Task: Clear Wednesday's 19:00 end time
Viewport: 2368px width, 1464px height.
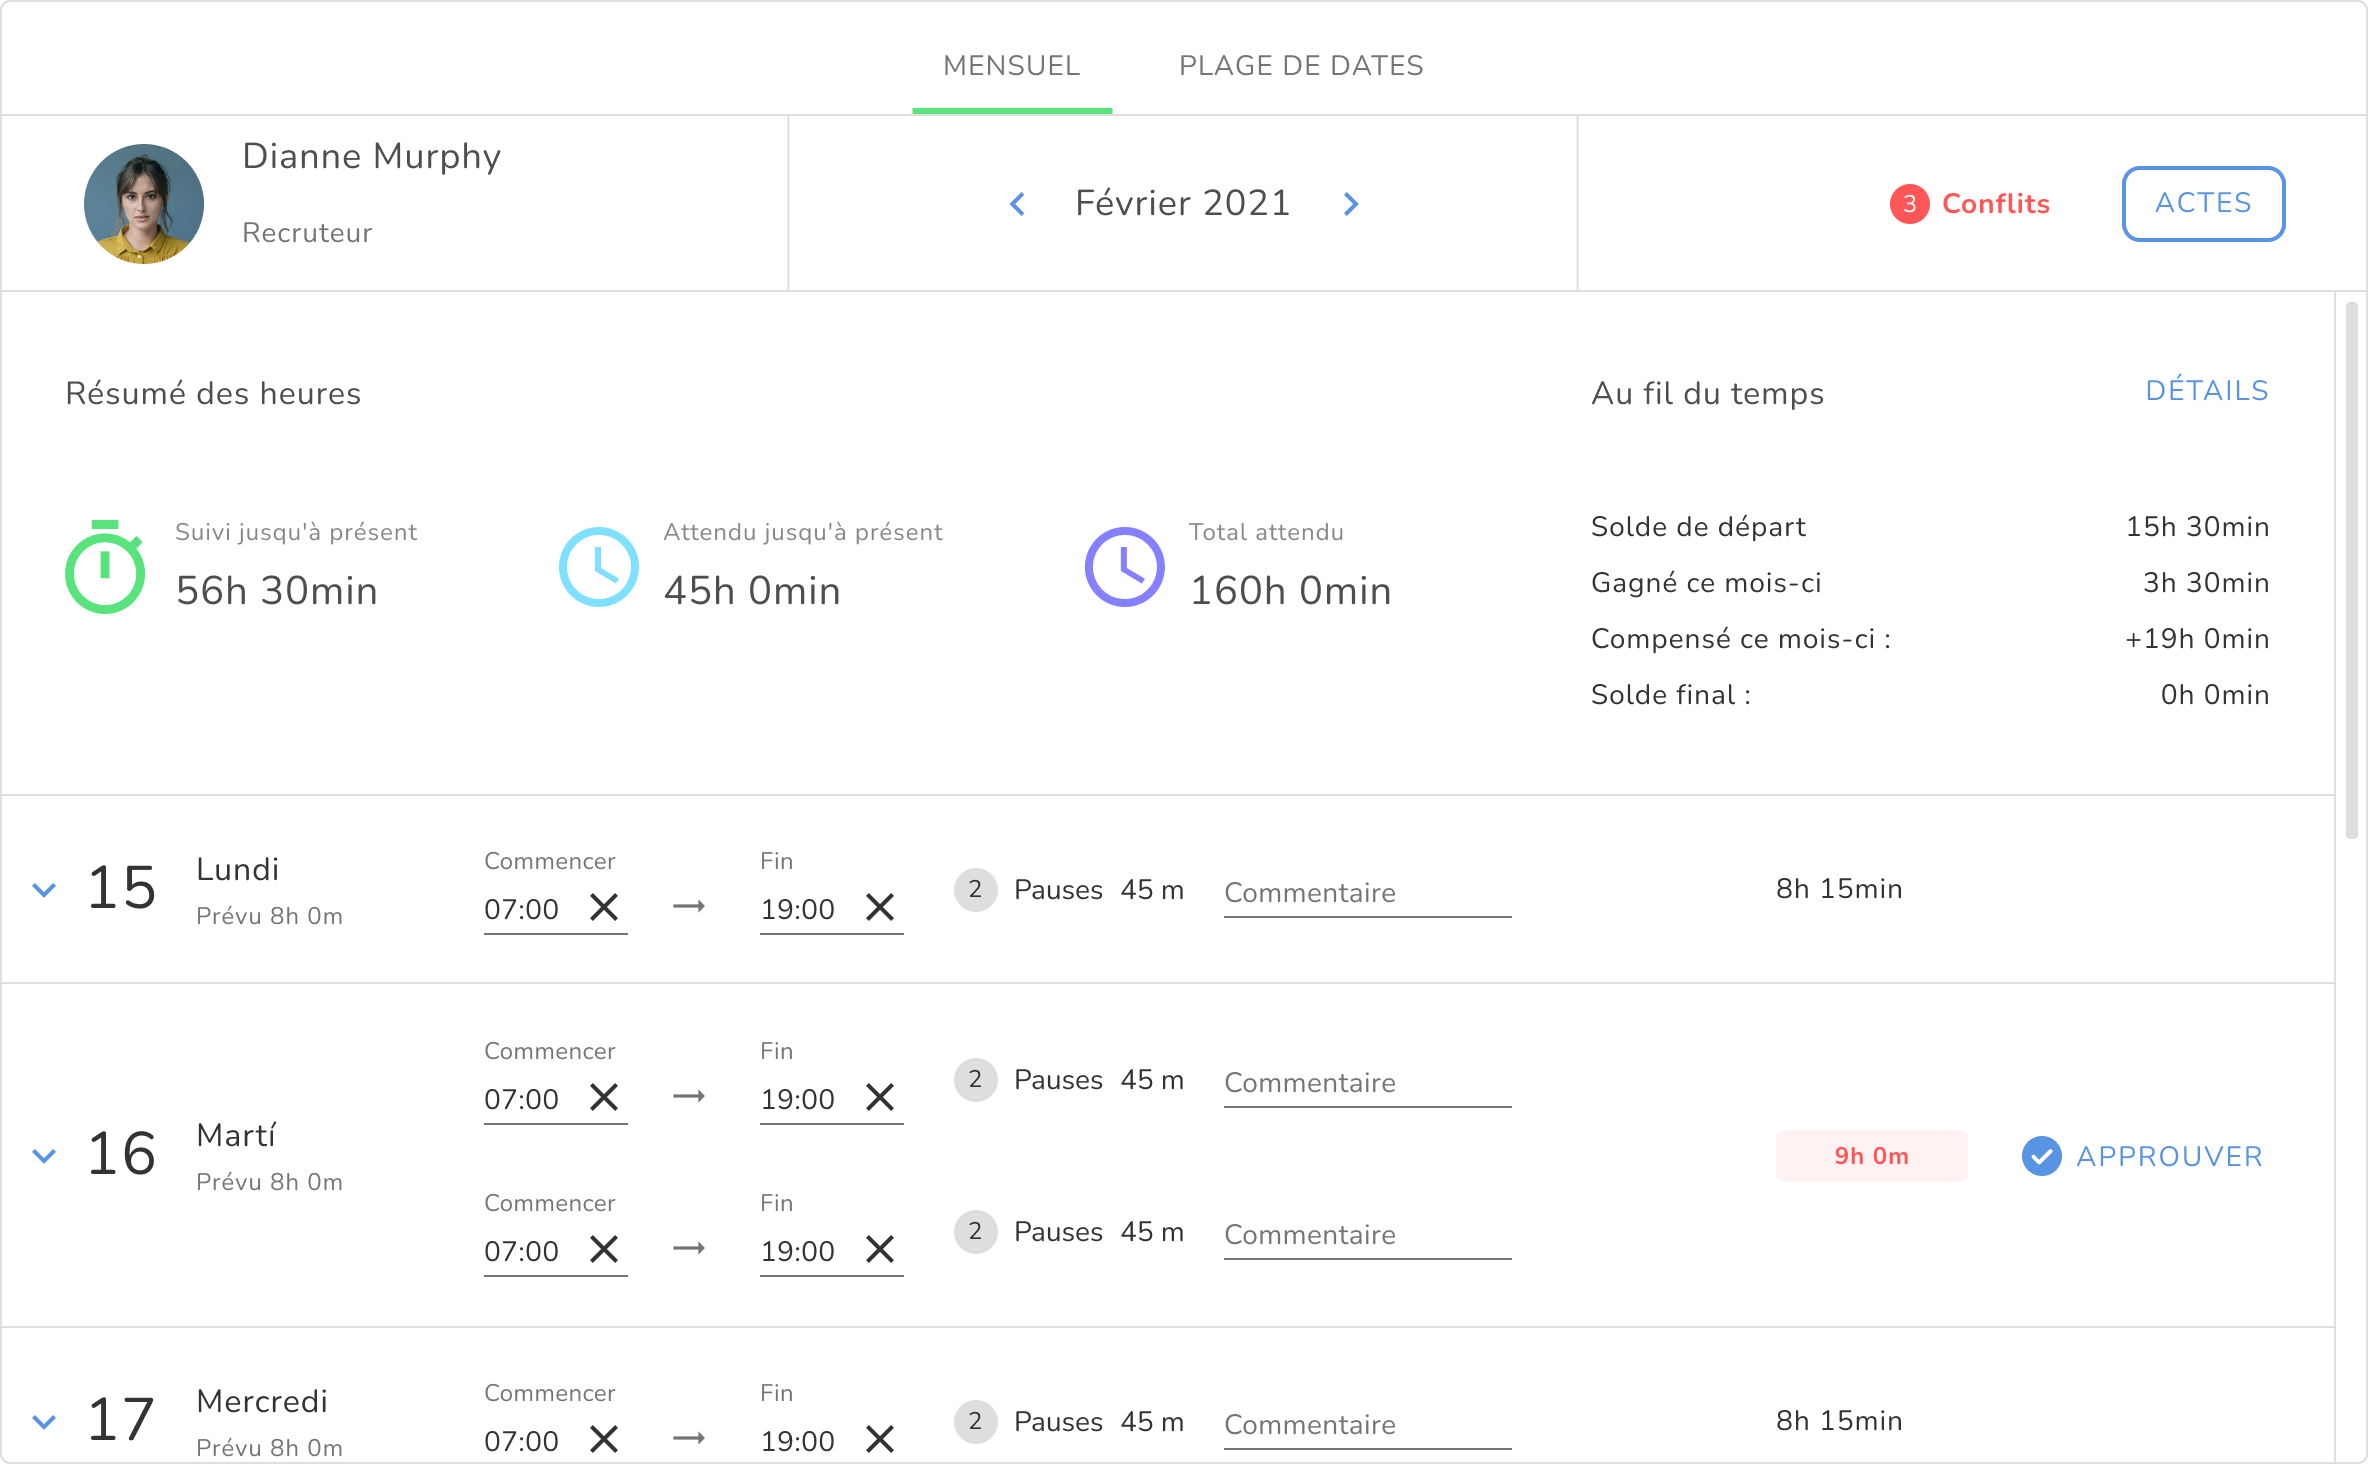Action: point(880,1439)
